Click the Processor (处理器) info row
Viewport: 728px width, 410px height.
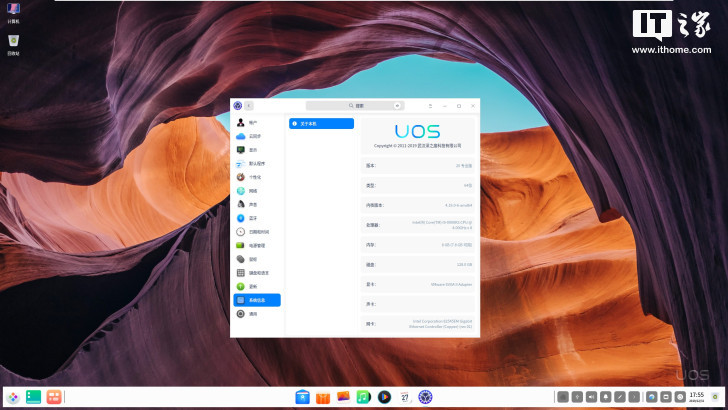(x=418, y=225)
